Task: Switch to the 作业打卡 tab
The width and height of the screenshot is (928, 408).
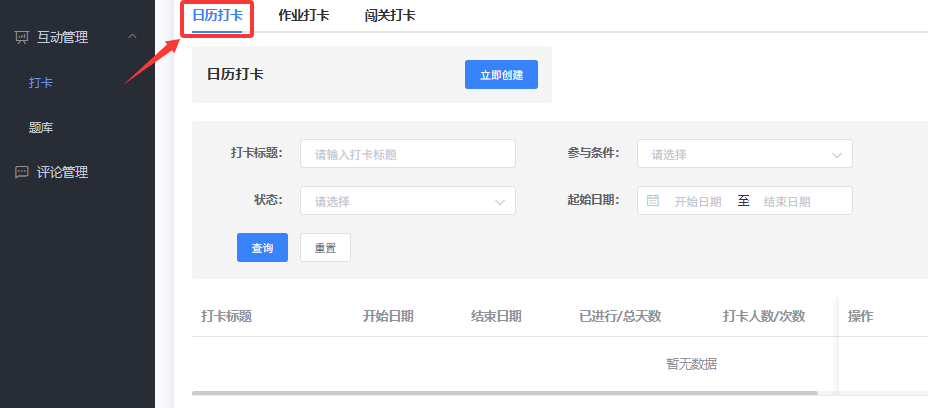Action: pyautogui.click(x=303, y=15)
